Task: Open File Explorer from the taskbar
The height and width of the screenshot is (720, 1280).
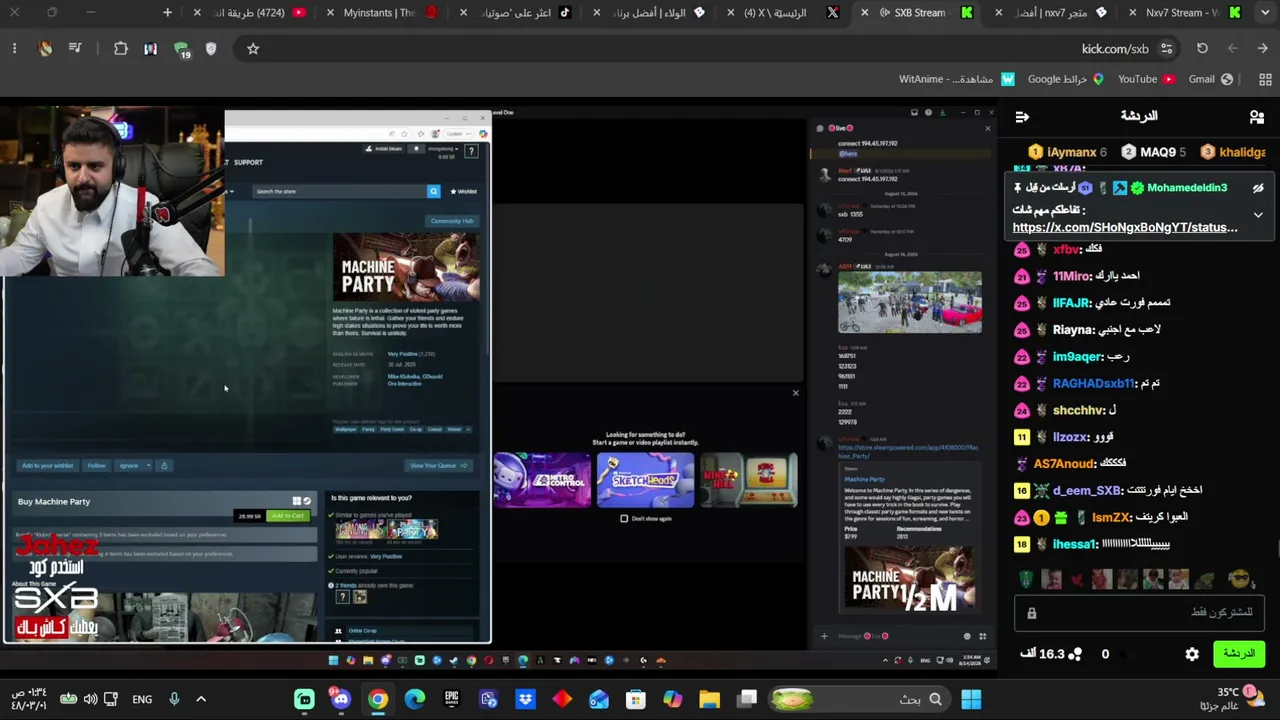Action: (710, 699)
